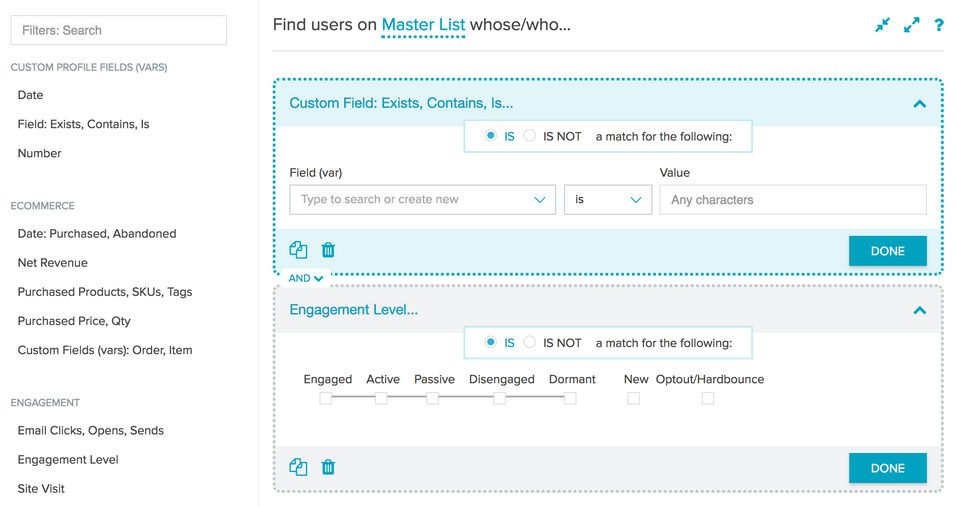Collapse the Engagement Level panel chevron
Viewport: 960px width, 507px height.
920,310
